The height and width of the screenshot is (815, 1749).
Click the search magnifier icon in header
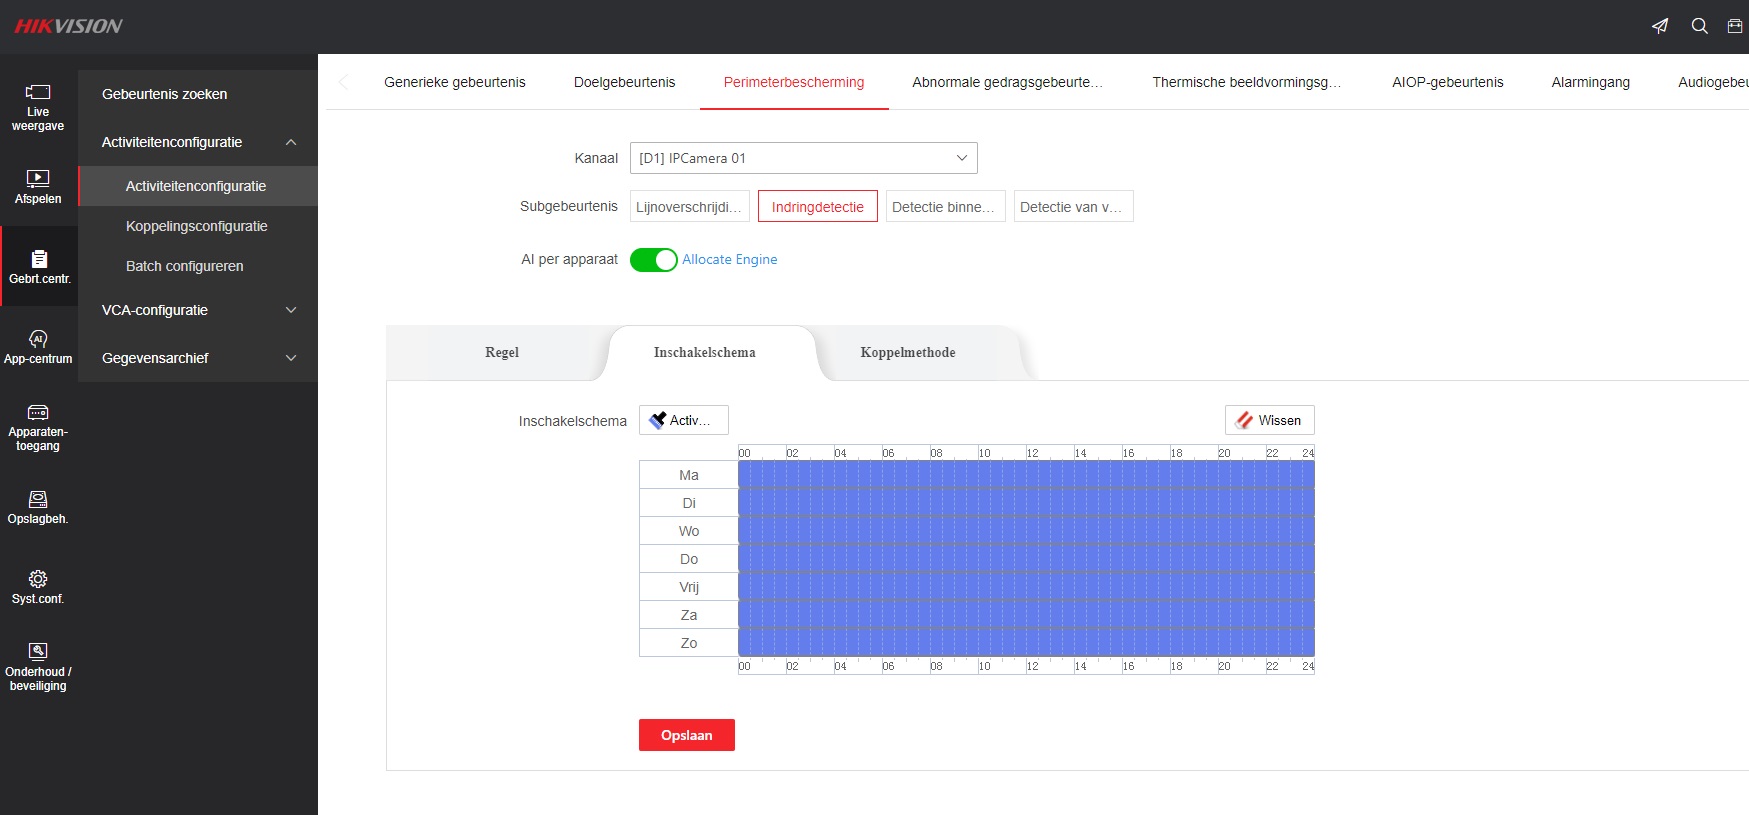click(x=1699, y=26)
